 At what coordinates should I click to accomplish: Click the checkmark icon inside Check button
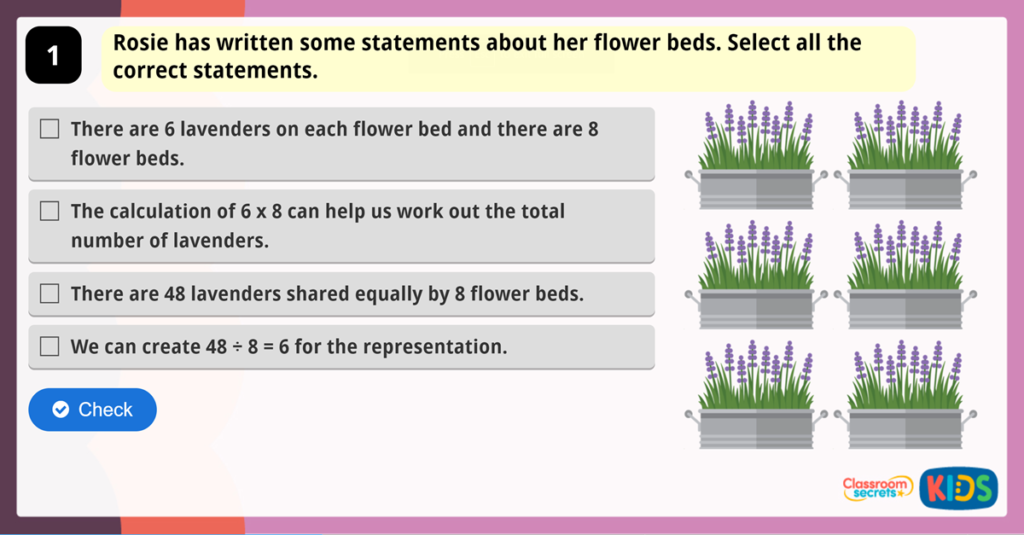coord(61,410)
